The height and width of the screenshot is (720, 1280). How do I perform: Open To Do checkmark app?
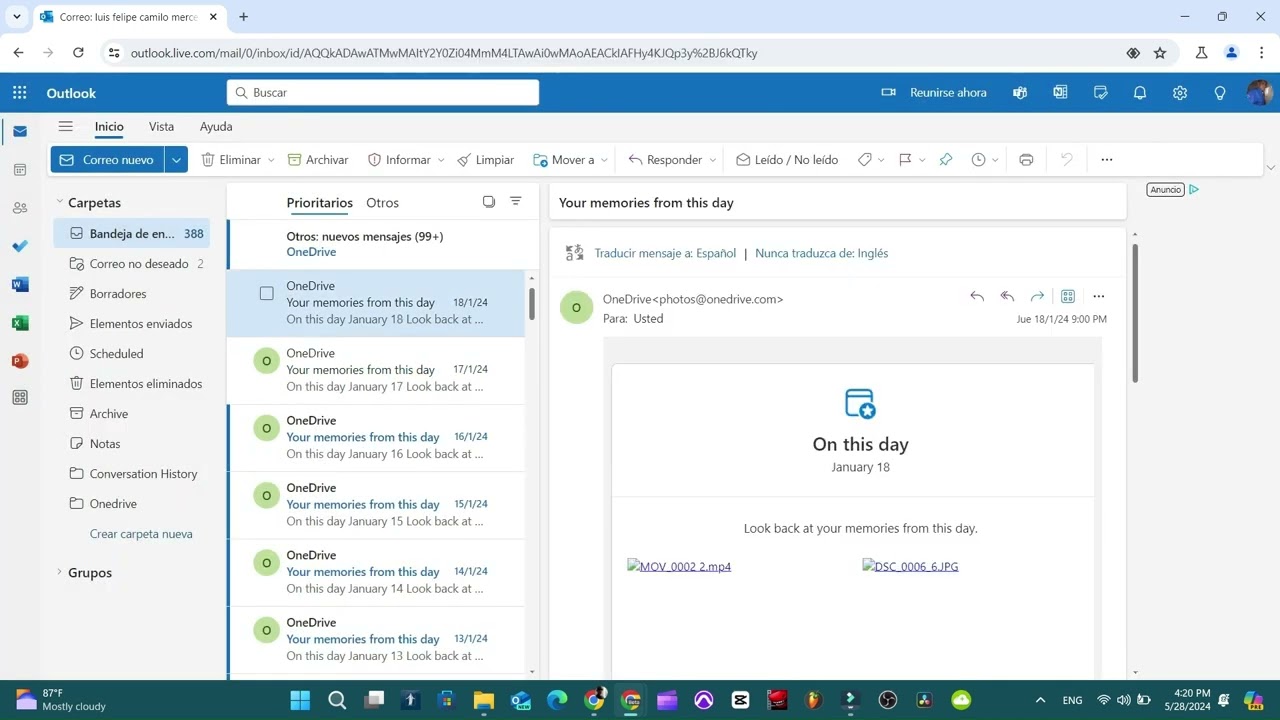click(19, 246)
